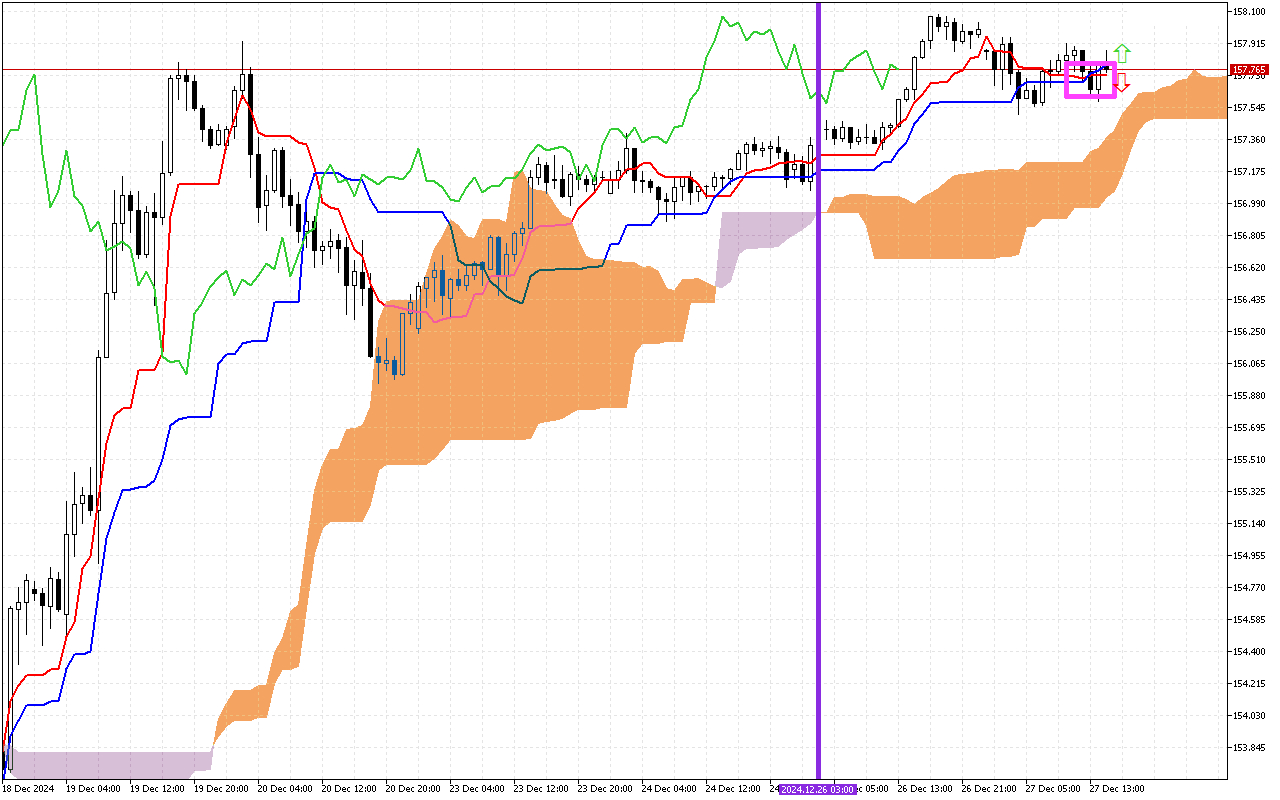
Task: Click the 23 Dec 12:00 time axis label
Action: (x=541, y=789)
